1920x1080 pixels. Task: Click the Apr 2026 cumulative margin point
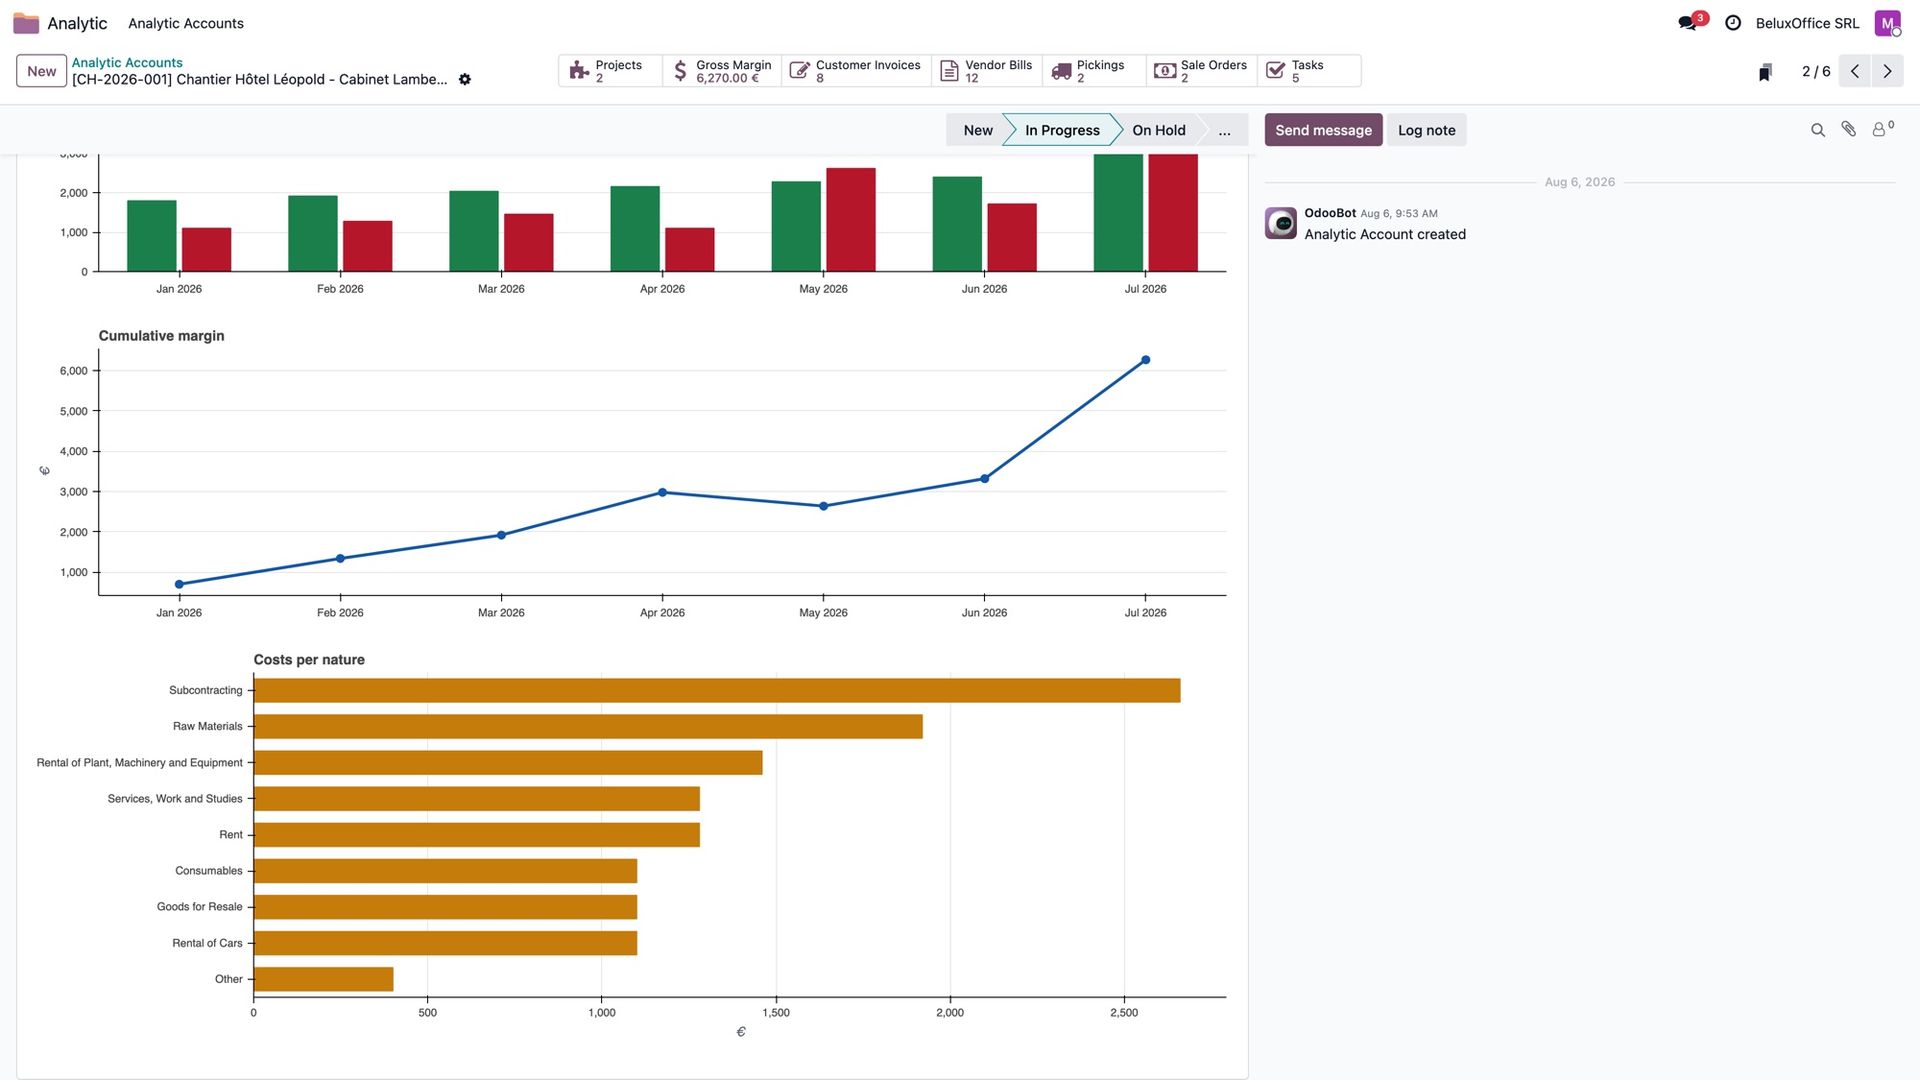coord(662,492)
